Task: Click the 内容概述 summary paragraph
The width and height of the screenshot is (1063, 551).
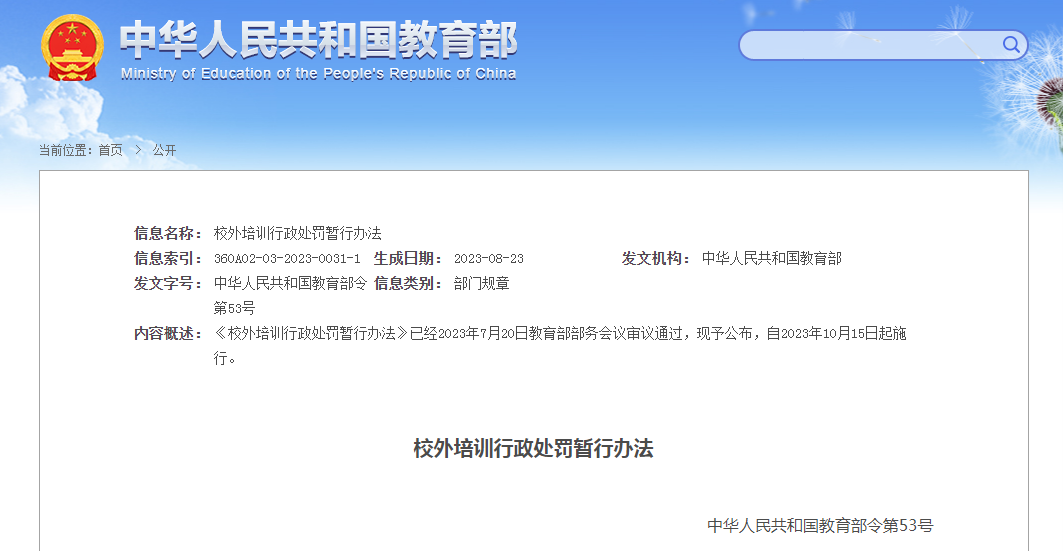Action: pyautogui.click(x=560, y=333)
